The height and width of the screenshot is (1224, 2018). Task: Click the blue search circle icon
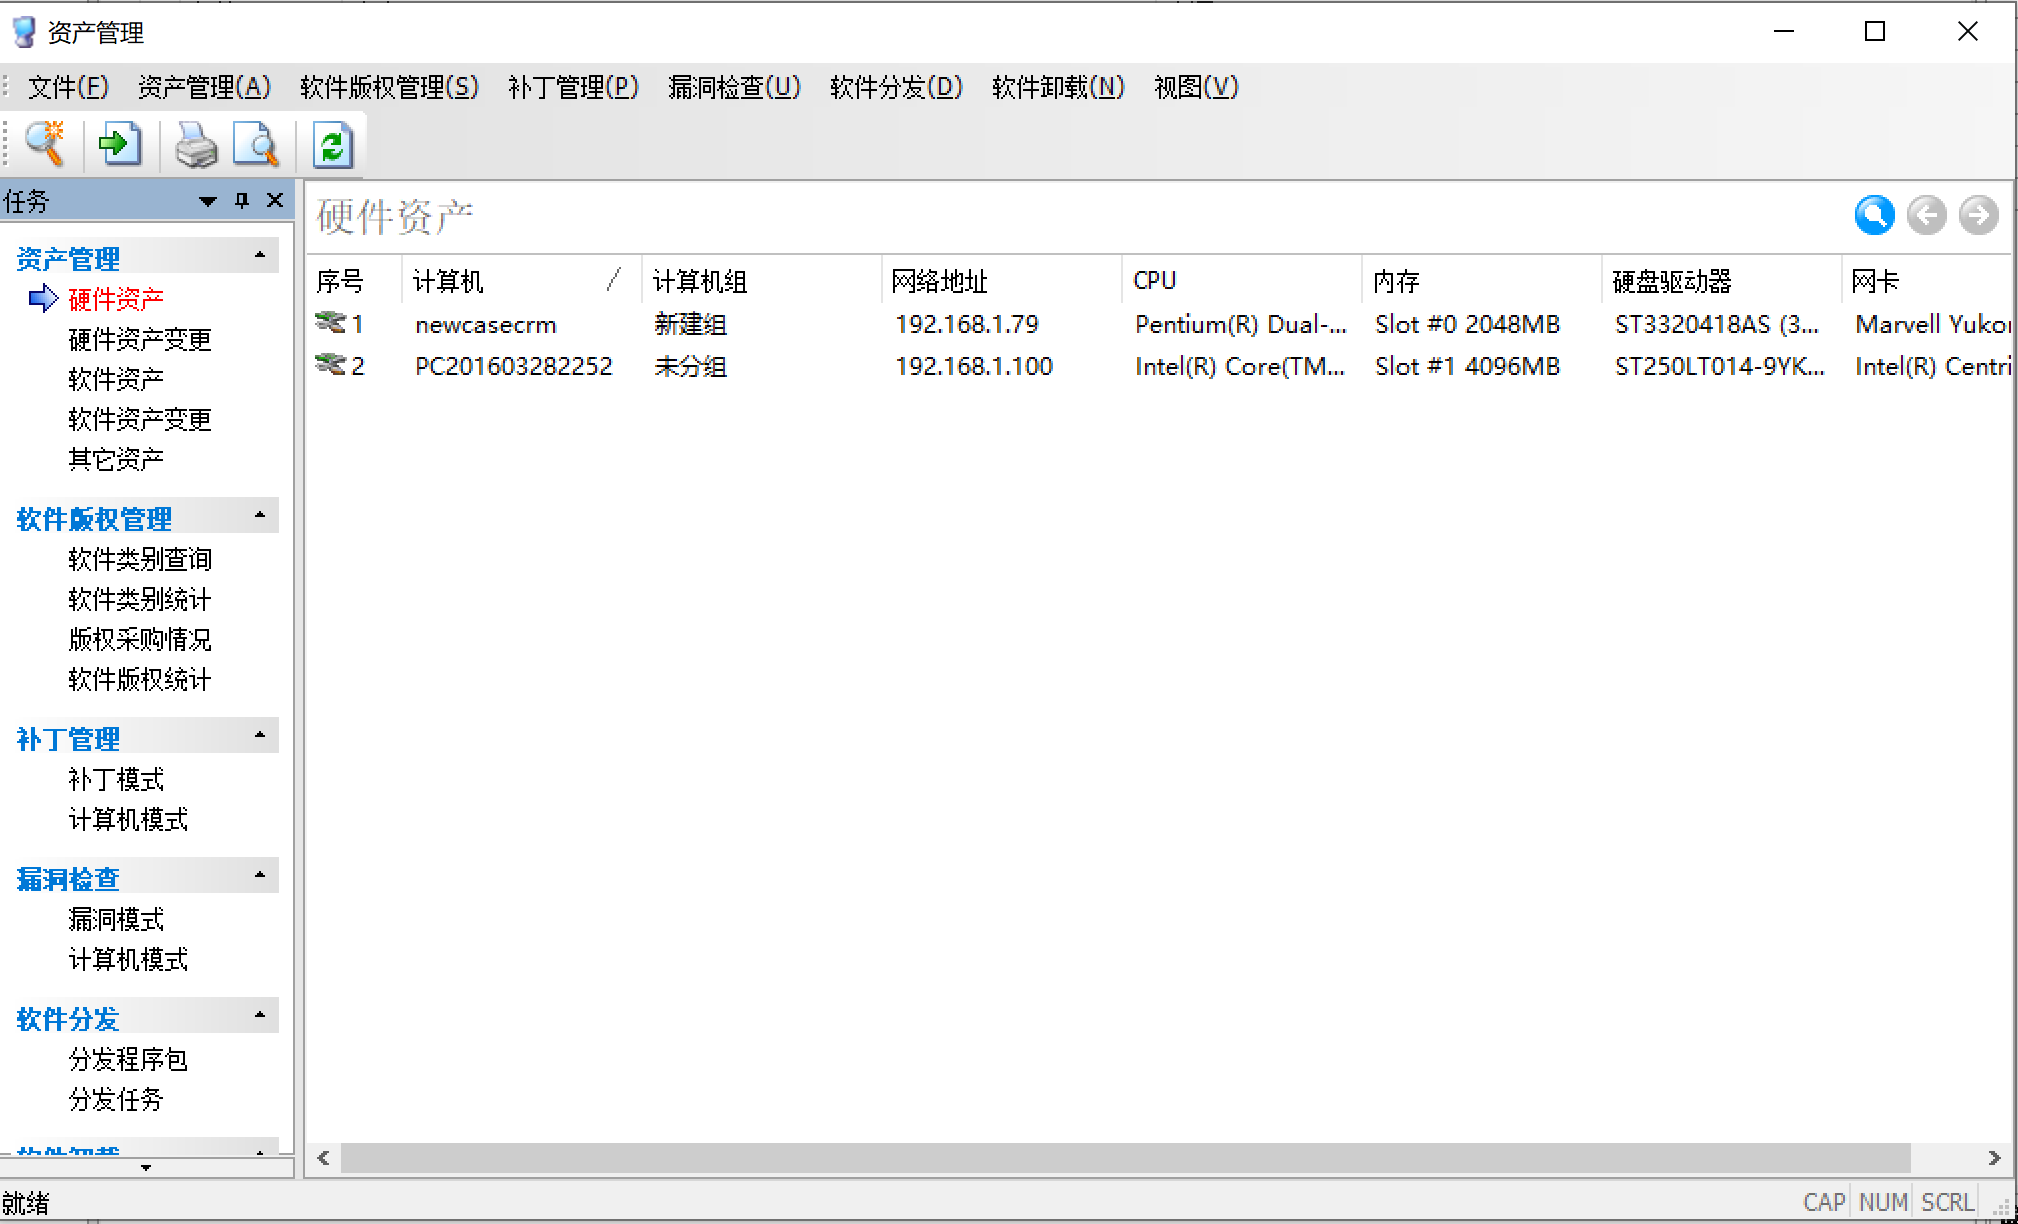(x=1874, y=215)
